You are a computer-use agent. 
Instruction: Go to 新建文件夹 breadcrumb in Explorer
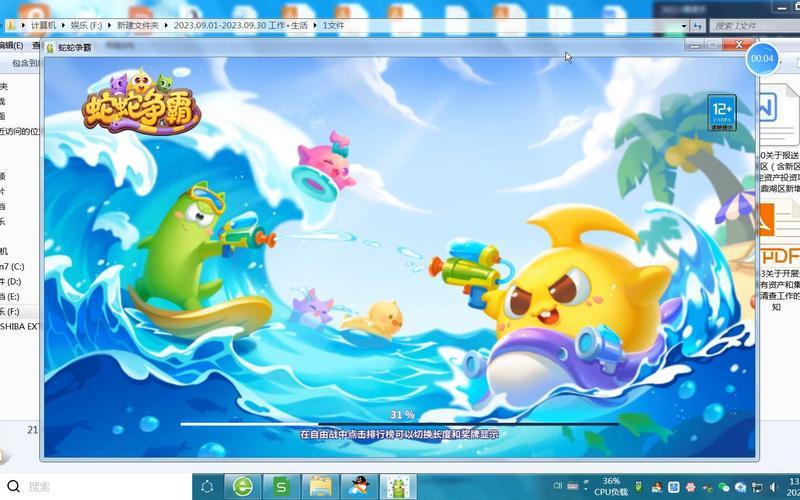(138, 25)
